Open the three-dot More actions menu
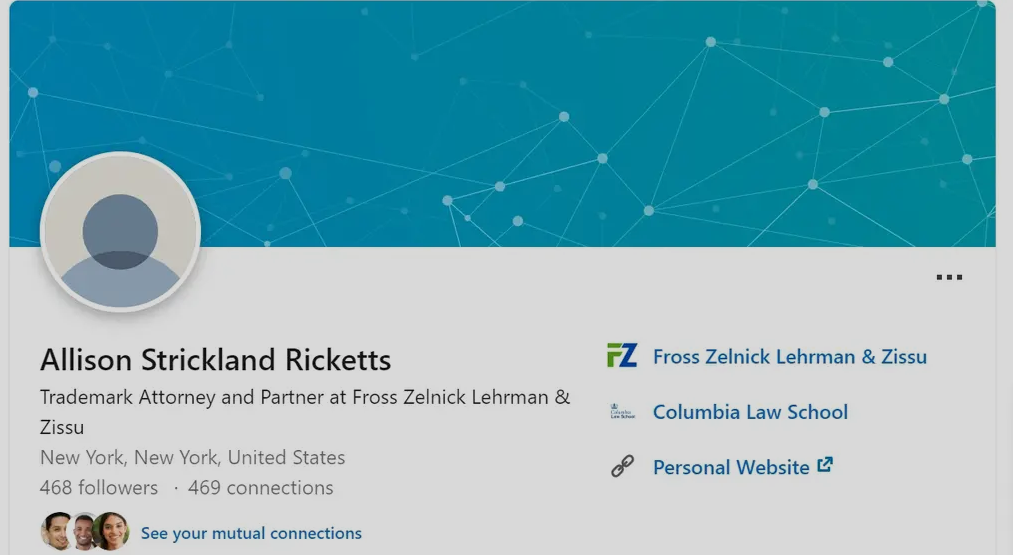Viewport: 1013px width, 555px height. coord(949,277)
